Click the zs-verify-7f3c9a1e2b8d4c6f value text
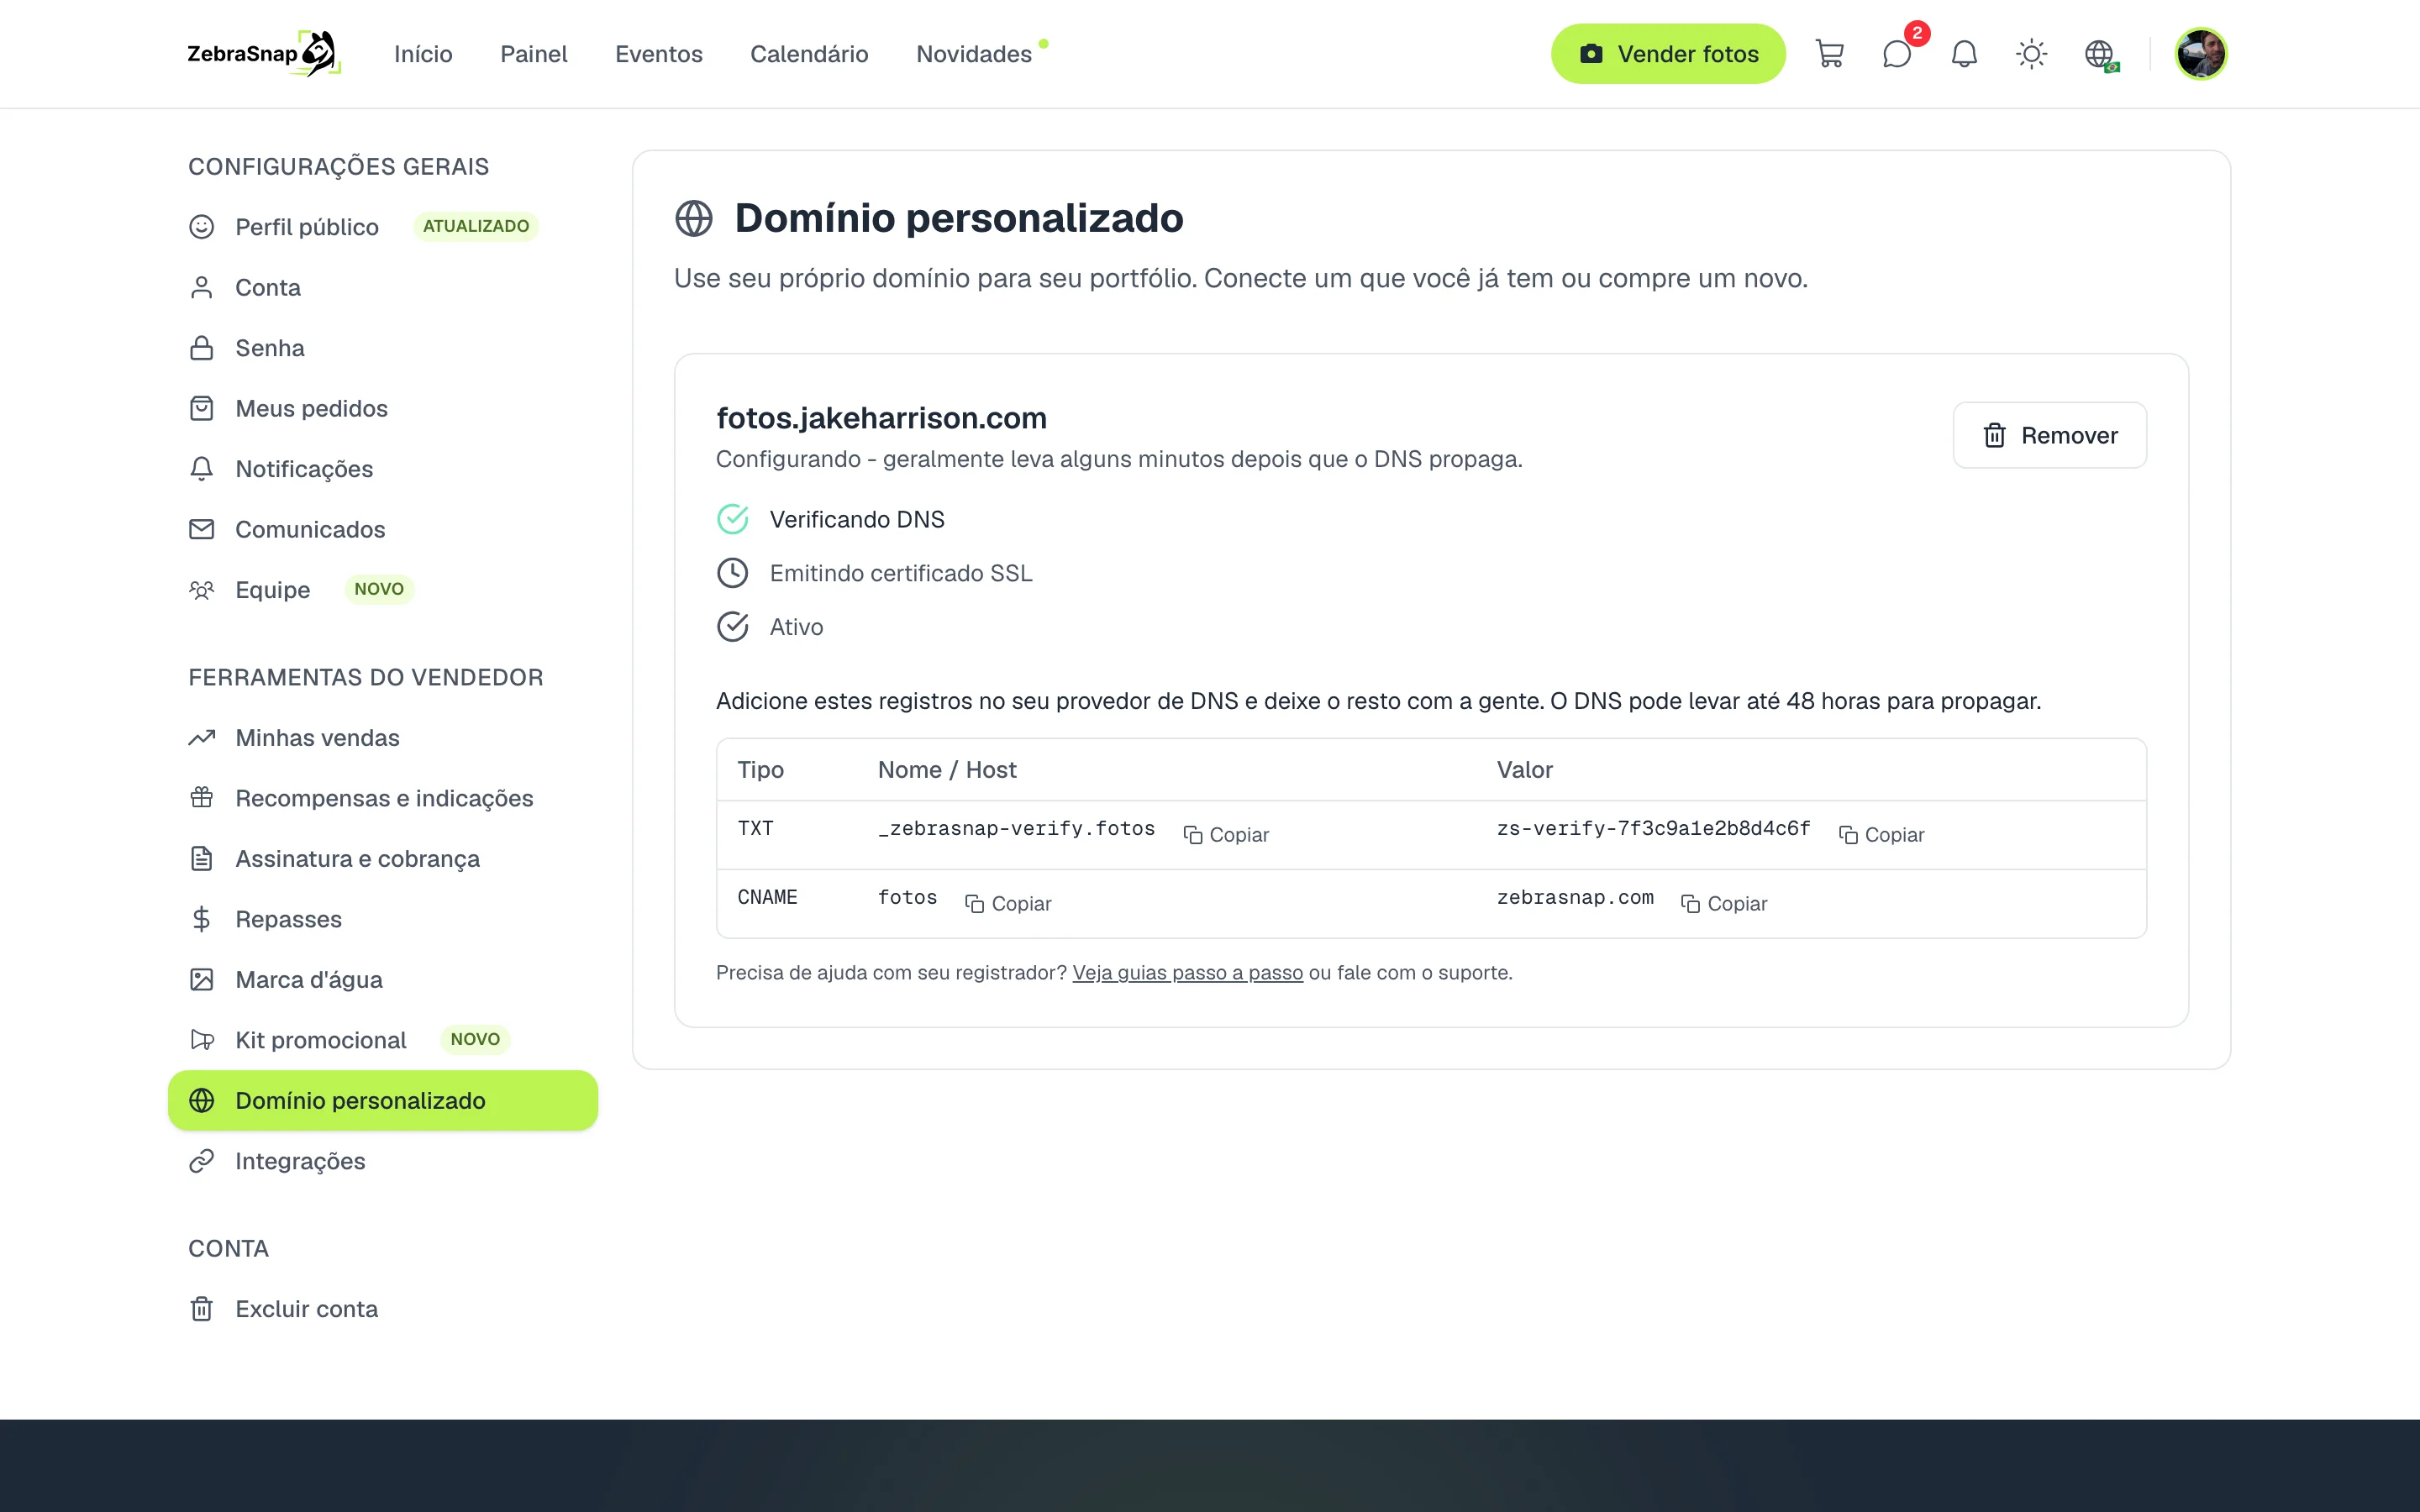The height and width of the screenshot is (1512, 2420). pos(1653,829)
